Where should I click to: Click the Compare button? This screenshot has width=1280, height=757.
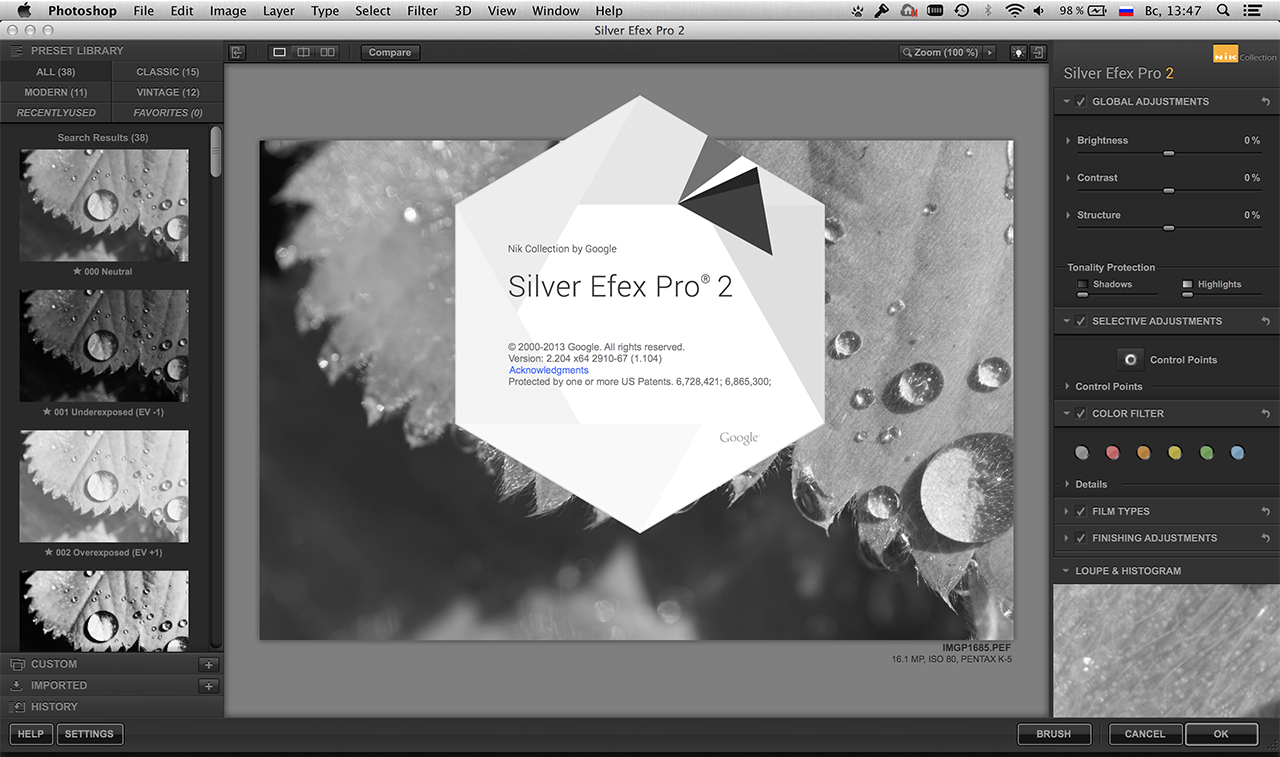pyautogui.click(x=390, y=52)
